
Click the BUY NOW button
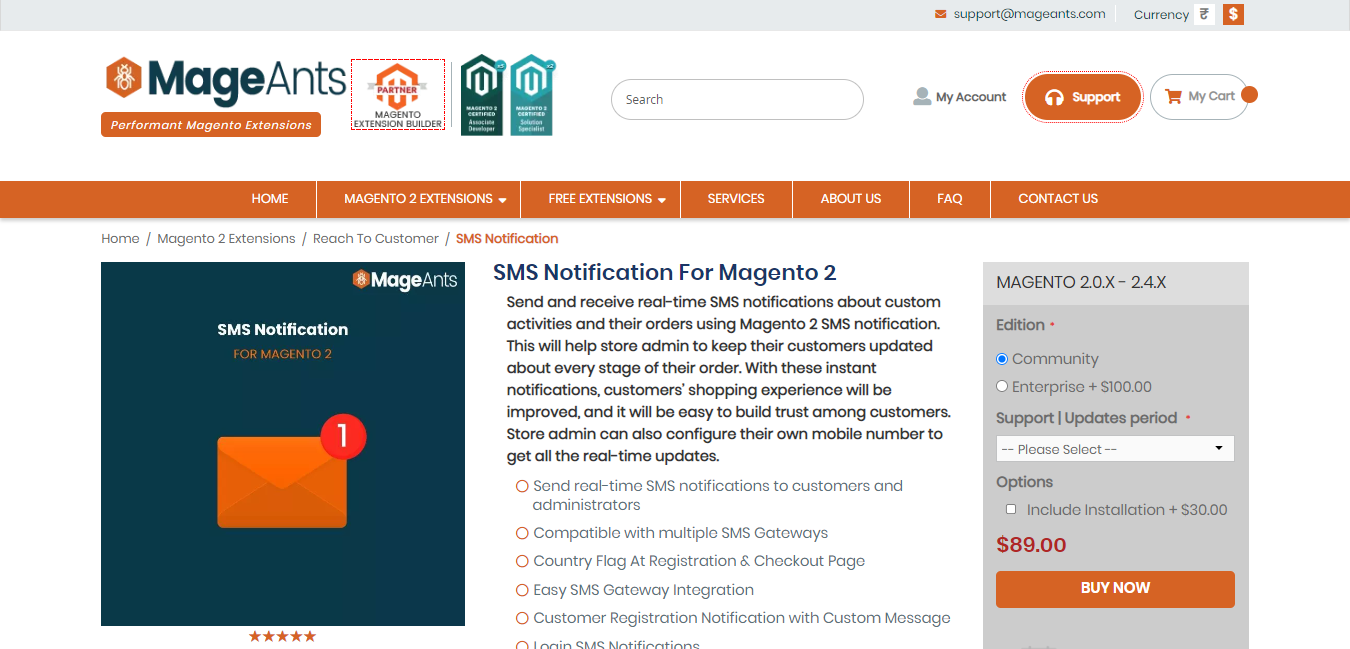(x=1115, y=588)
